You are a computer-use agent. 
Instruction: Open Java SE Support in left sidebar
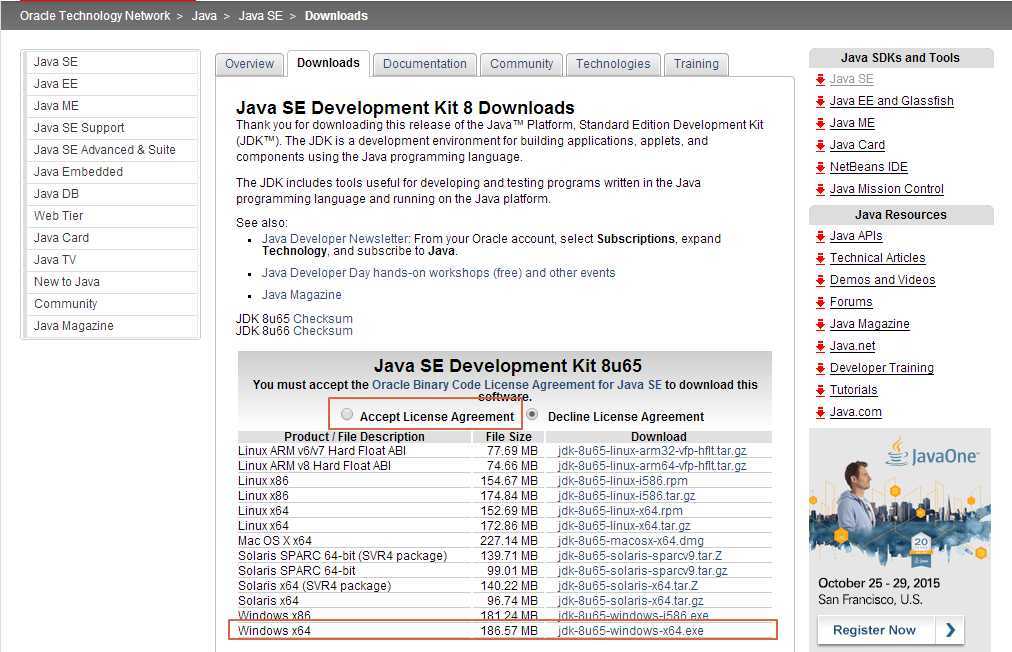(111, 128)
